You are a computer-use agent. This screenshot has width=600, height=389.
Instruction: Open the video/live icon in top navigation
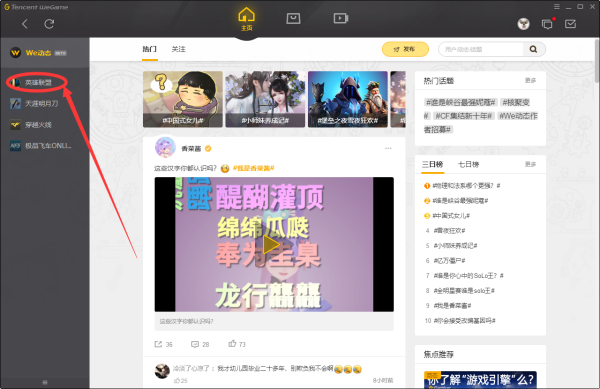pos(341,18)
